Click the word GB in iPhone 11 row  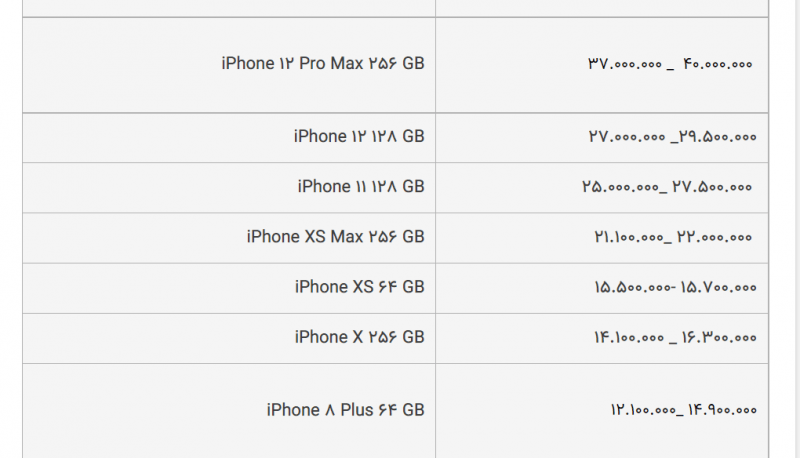point(413,187)
